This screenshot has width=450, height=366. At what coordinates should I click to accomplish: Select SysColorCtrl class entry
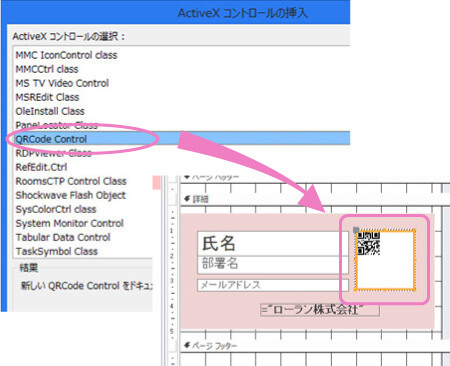click(x=56, y=209)
